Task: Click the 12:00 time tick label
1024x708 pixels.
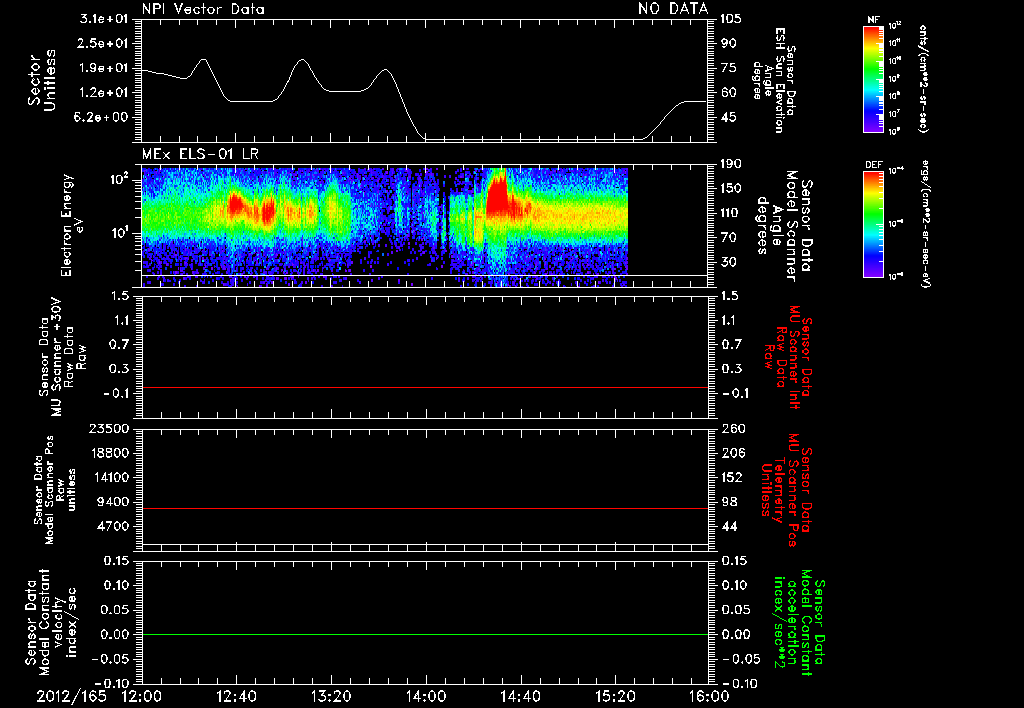Action: click(142, 696)
